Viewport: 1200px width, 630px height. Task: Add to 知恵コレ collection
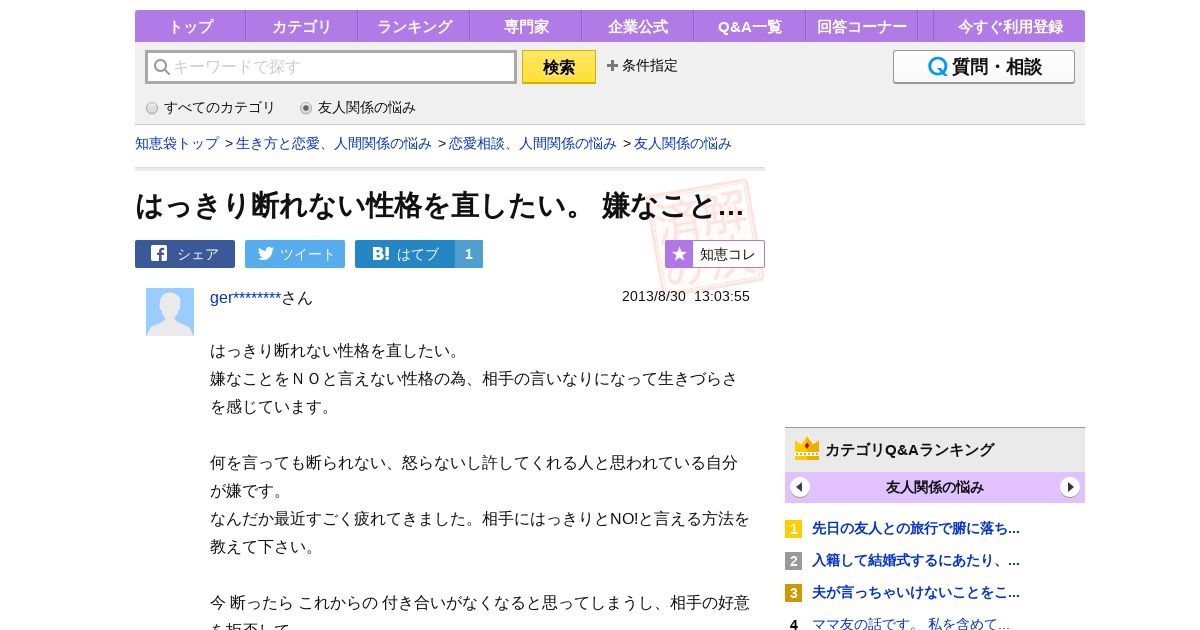click(715, 254)
